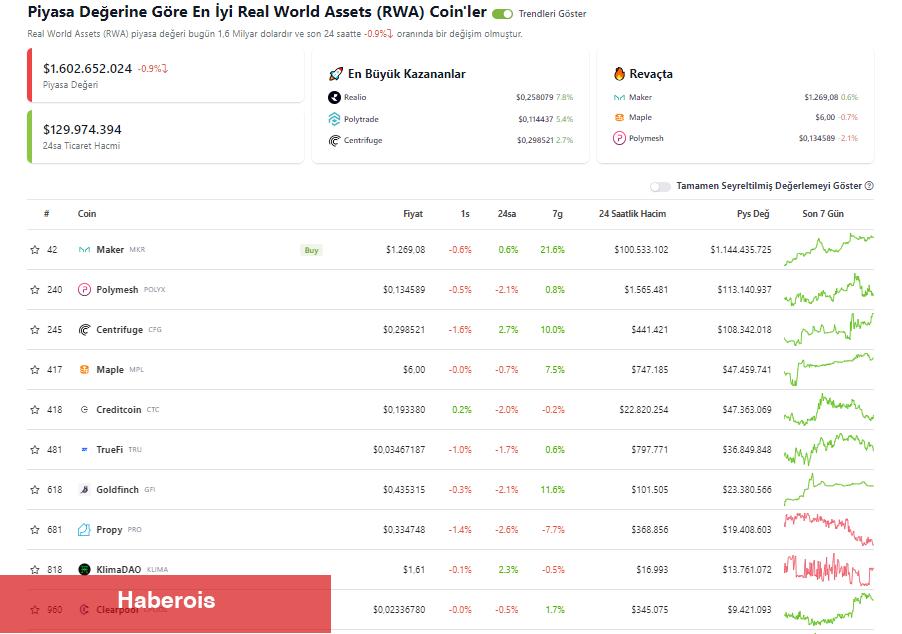This screenshot has width=902, height=634.
Task: Sort by 24 Saatlik Hacim column
Action: coord(632,213)
